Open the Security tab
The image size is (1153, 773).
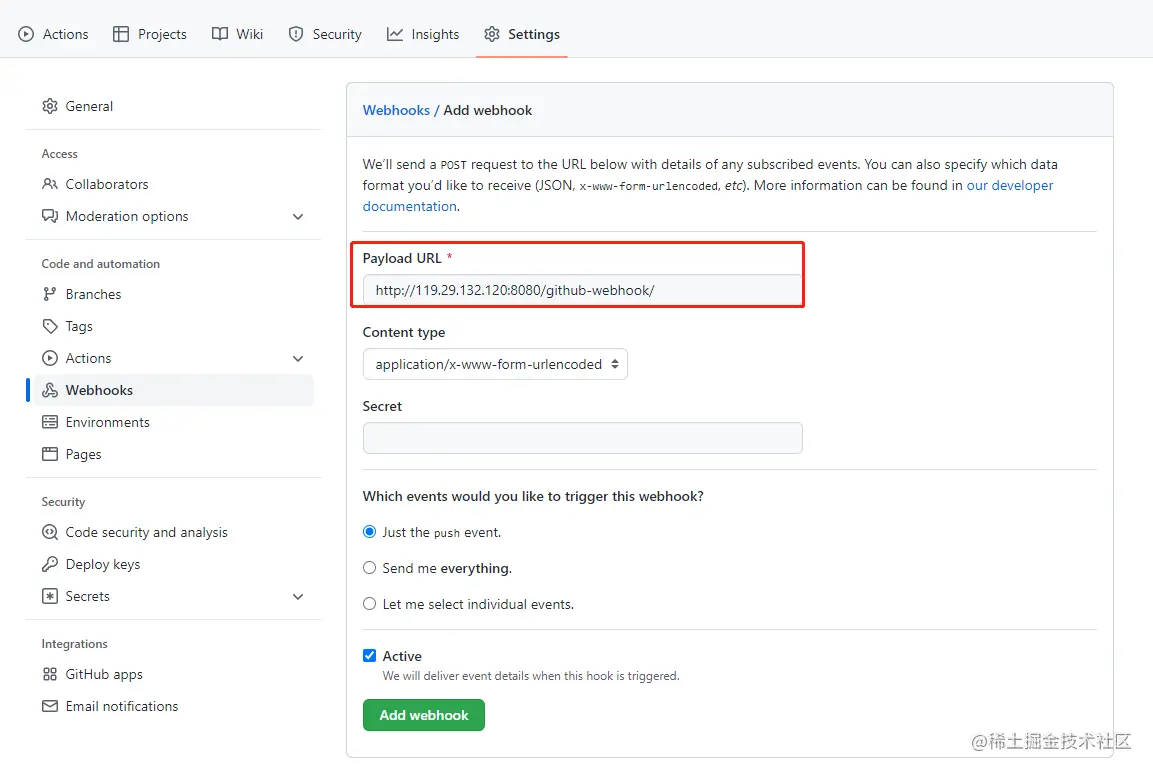click(x=325, y=34)
